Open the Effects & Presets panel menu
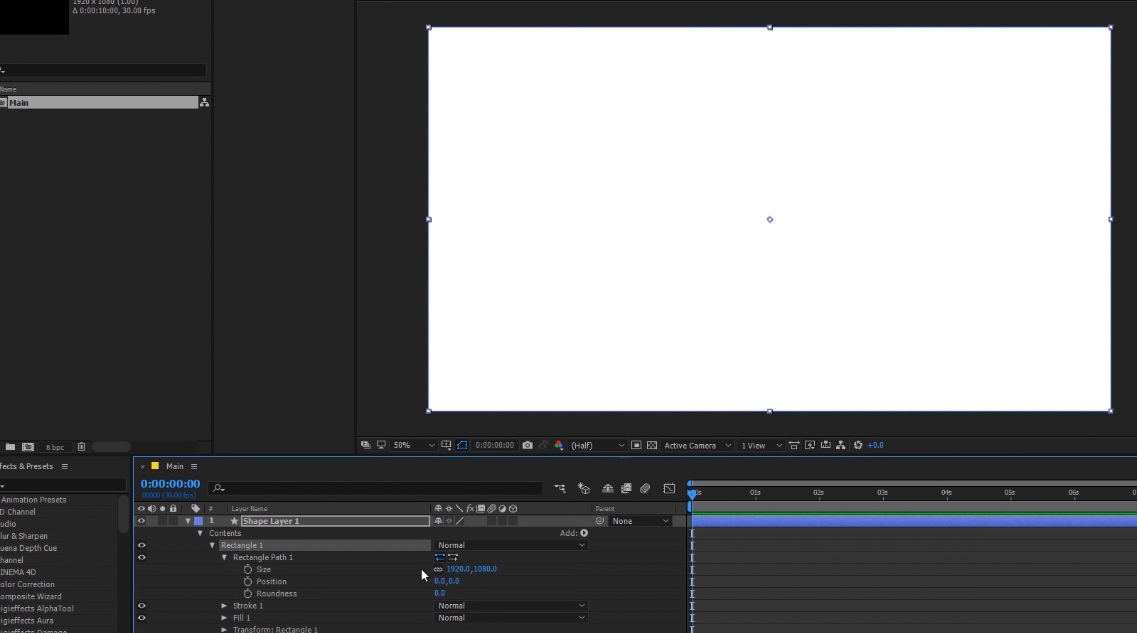 [x=65, y=466]
